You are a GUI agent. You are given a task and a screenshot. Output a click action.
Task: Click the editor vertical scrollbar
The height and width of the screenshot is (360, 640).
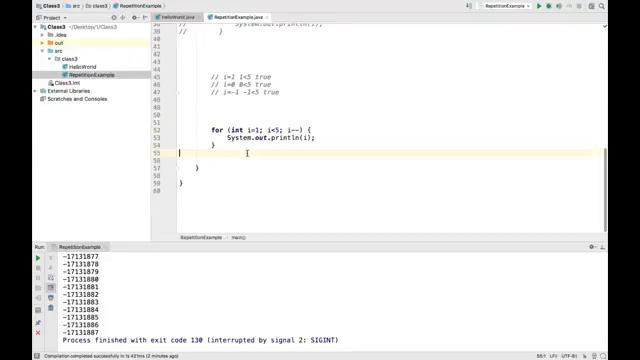coord(605,189)
